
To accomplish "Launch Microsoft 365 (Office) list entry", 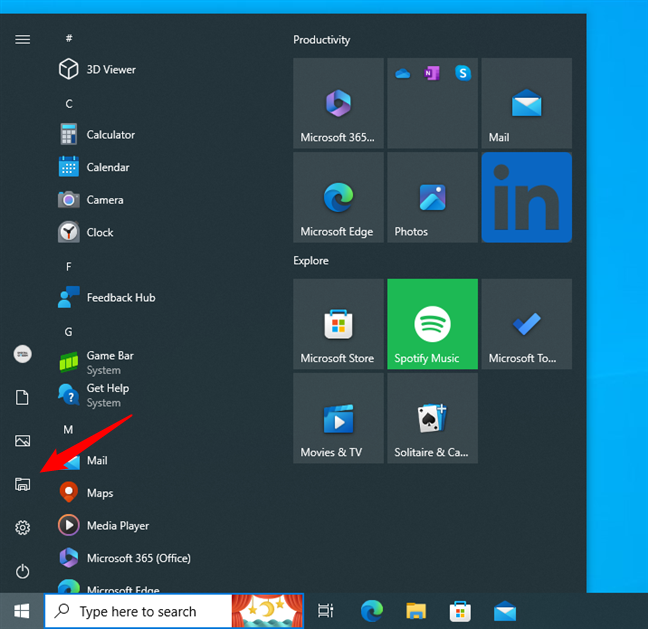I will [x=125, y=558].
